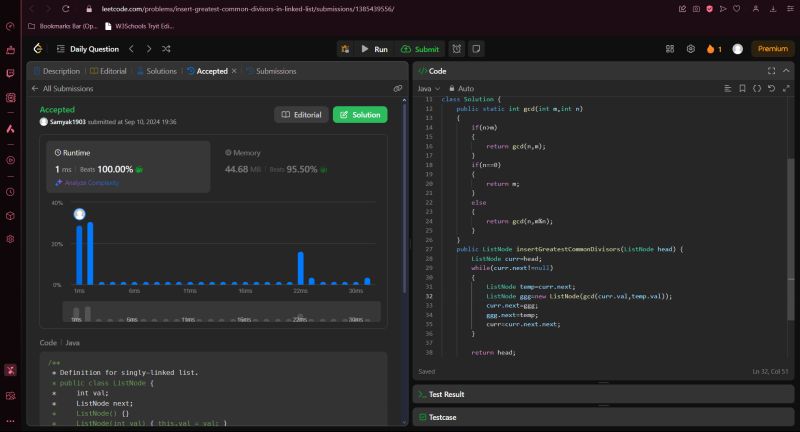Open the Daily Question problem list
Screen dimensions: 800x432
click(88, 49)
